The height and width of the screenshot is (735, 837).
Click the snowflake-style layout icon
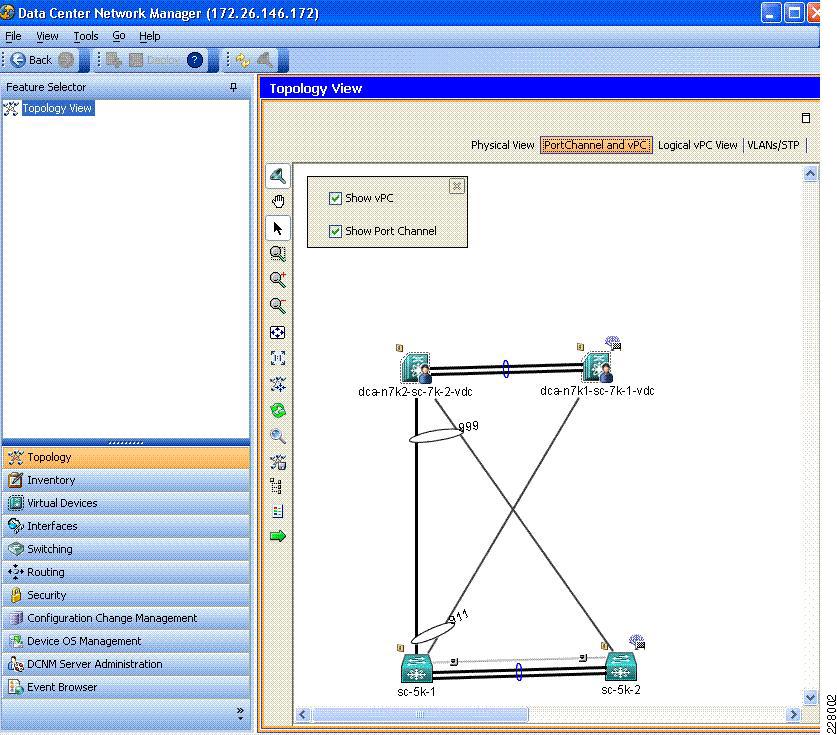[278, 384]
